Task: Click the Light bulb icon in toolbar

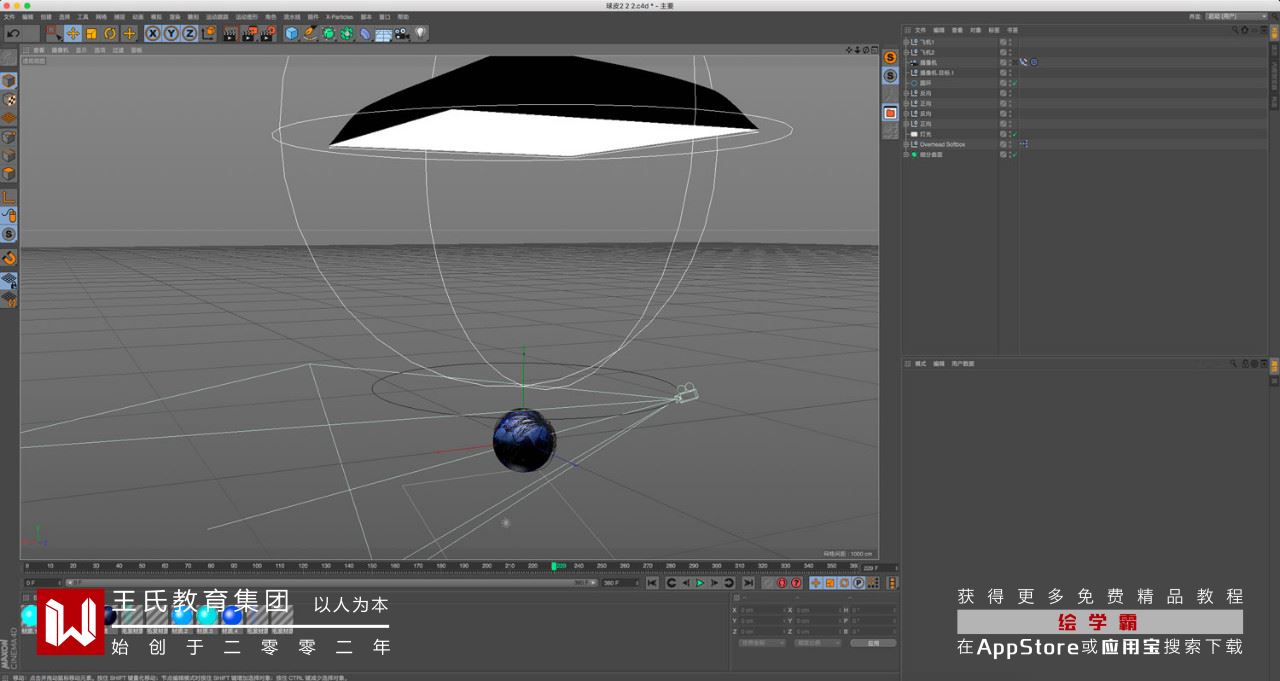Action: coord(421,33)
